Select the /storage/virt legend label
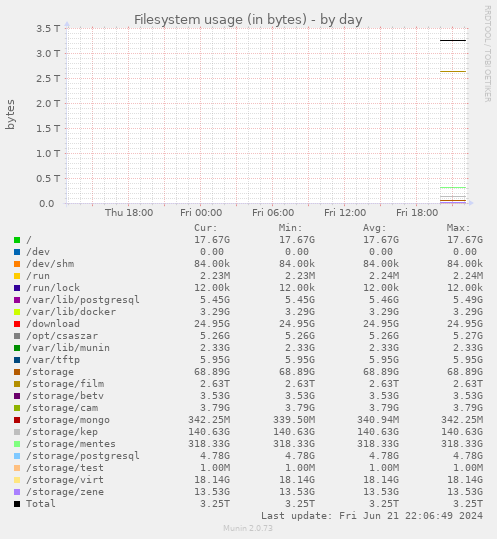 (65, 480)
